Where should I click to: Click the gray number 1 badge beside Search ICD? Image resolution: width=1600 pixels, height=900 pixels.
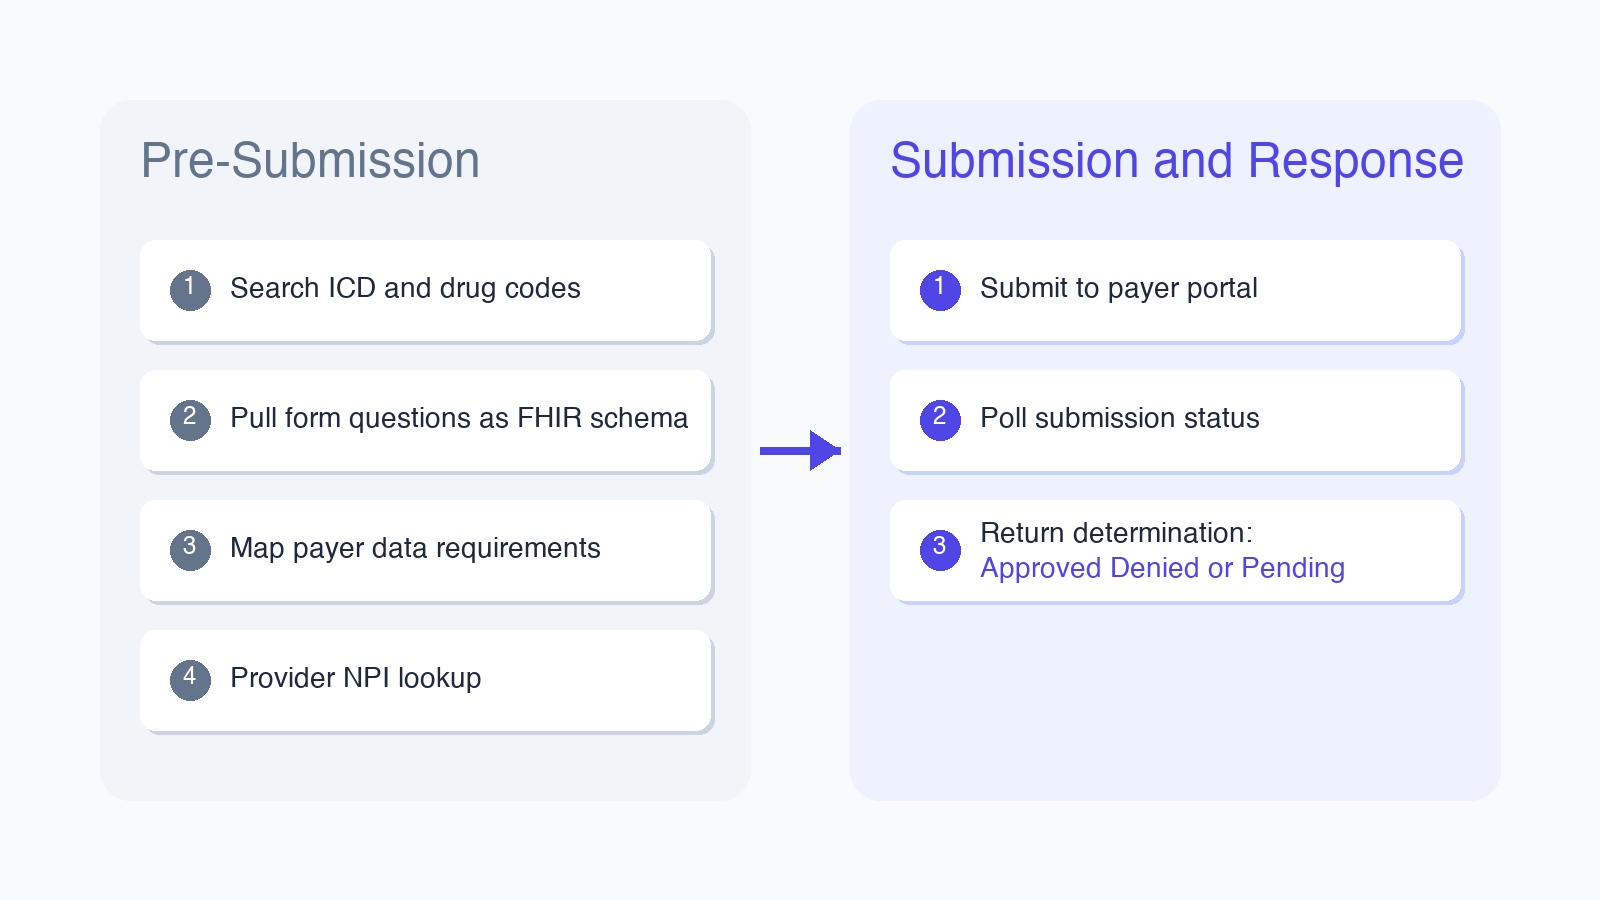[190, 290]
